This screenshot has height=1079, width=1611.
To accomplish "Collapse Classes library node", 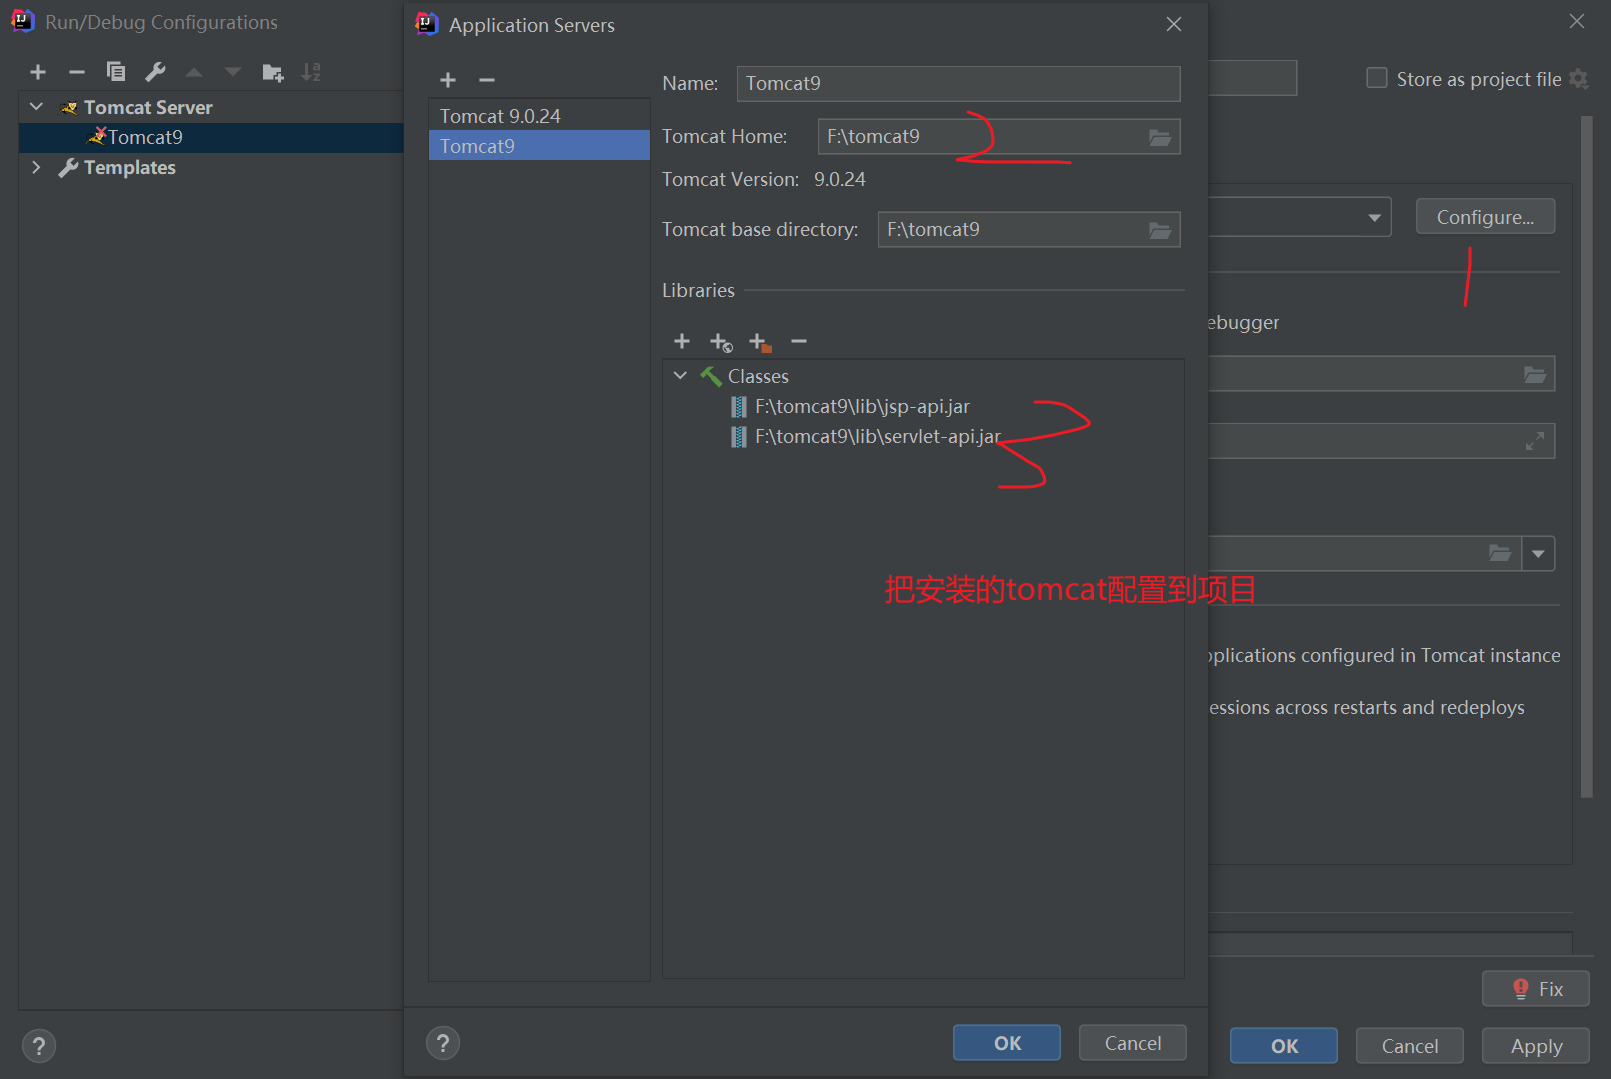I will [x=681, y=376].
